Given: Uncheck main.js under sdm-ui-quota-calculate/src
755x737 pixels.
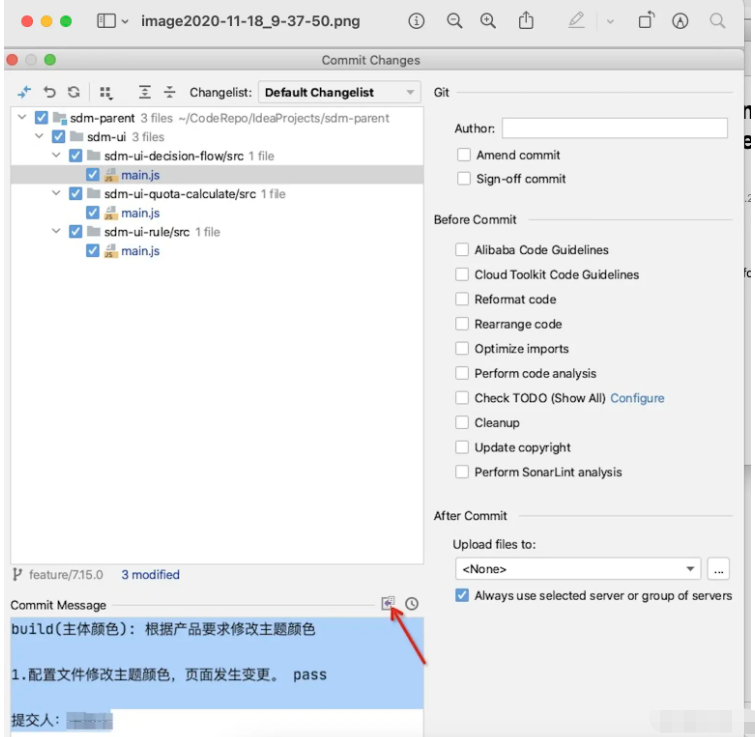Looking at the screenshot, I should click(x=92, y=212).
